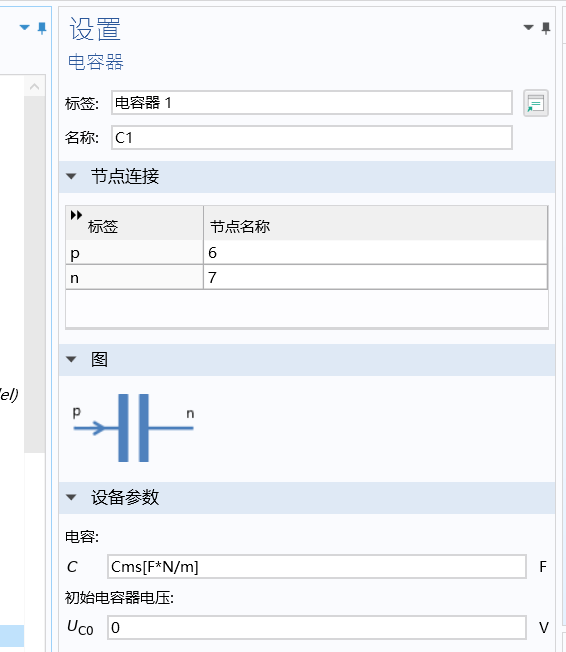Click the label-editing icon beside 标签 field

click(536, 103)
